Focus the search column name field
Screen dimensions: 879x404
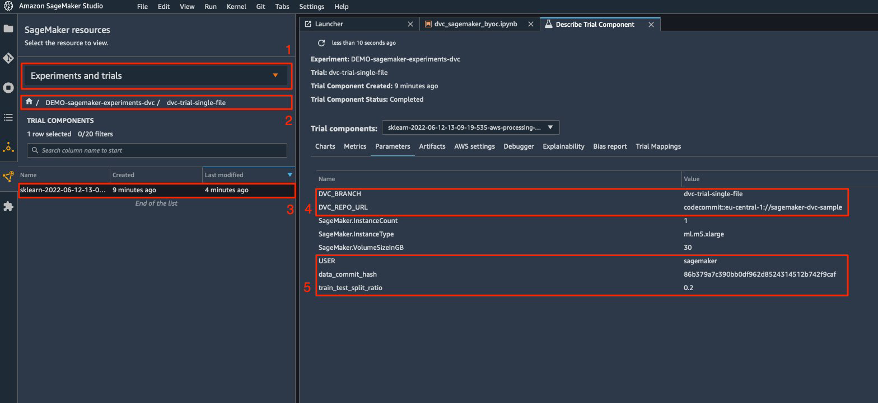tap(157, 150)
